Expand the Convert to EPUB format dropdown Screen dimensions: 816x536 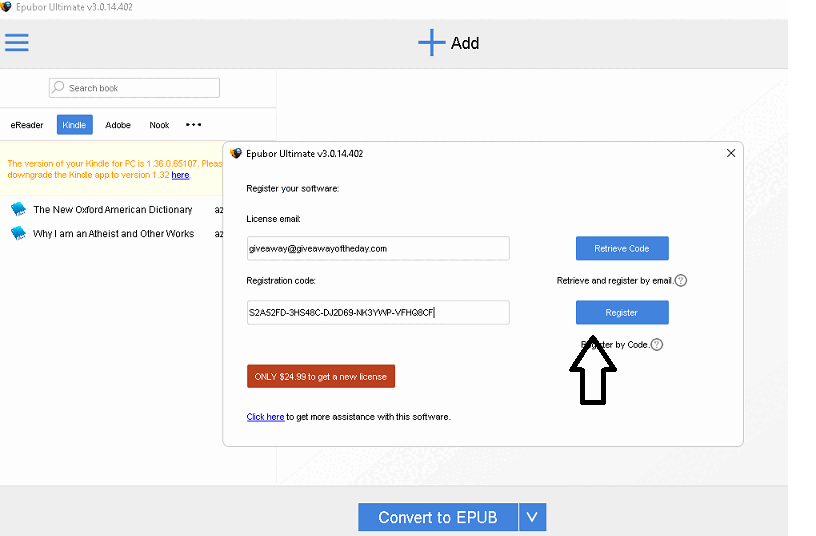[x=532, y=517]
